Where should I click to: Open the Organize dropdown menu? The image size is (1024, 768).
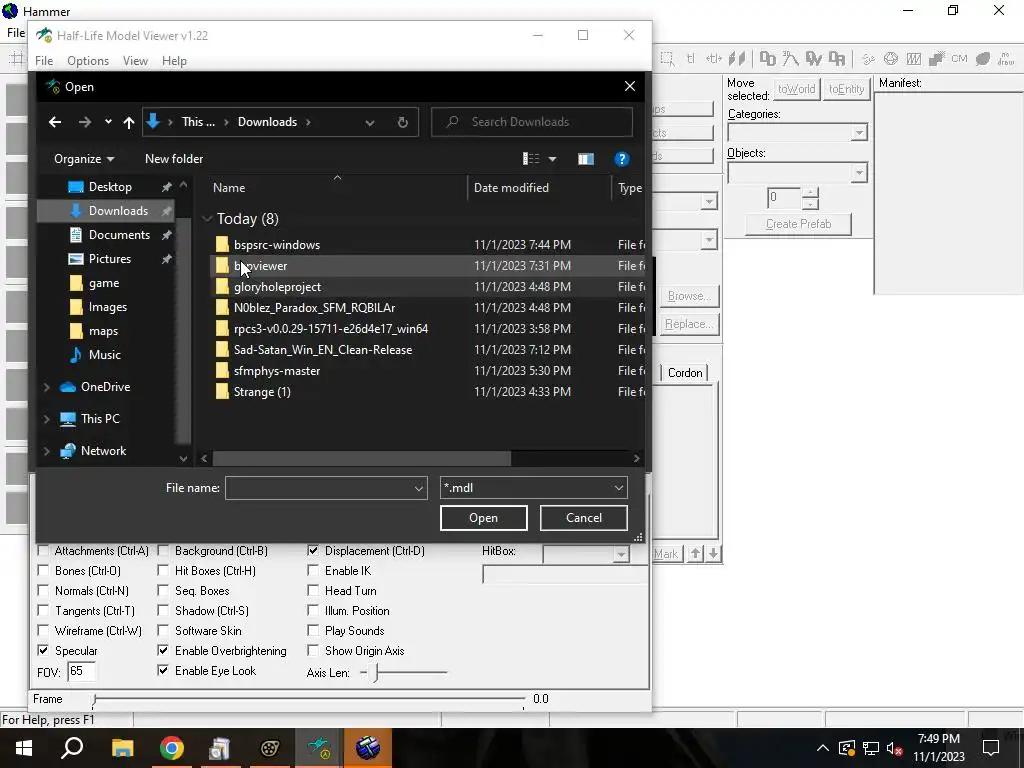tap(84, 159)
